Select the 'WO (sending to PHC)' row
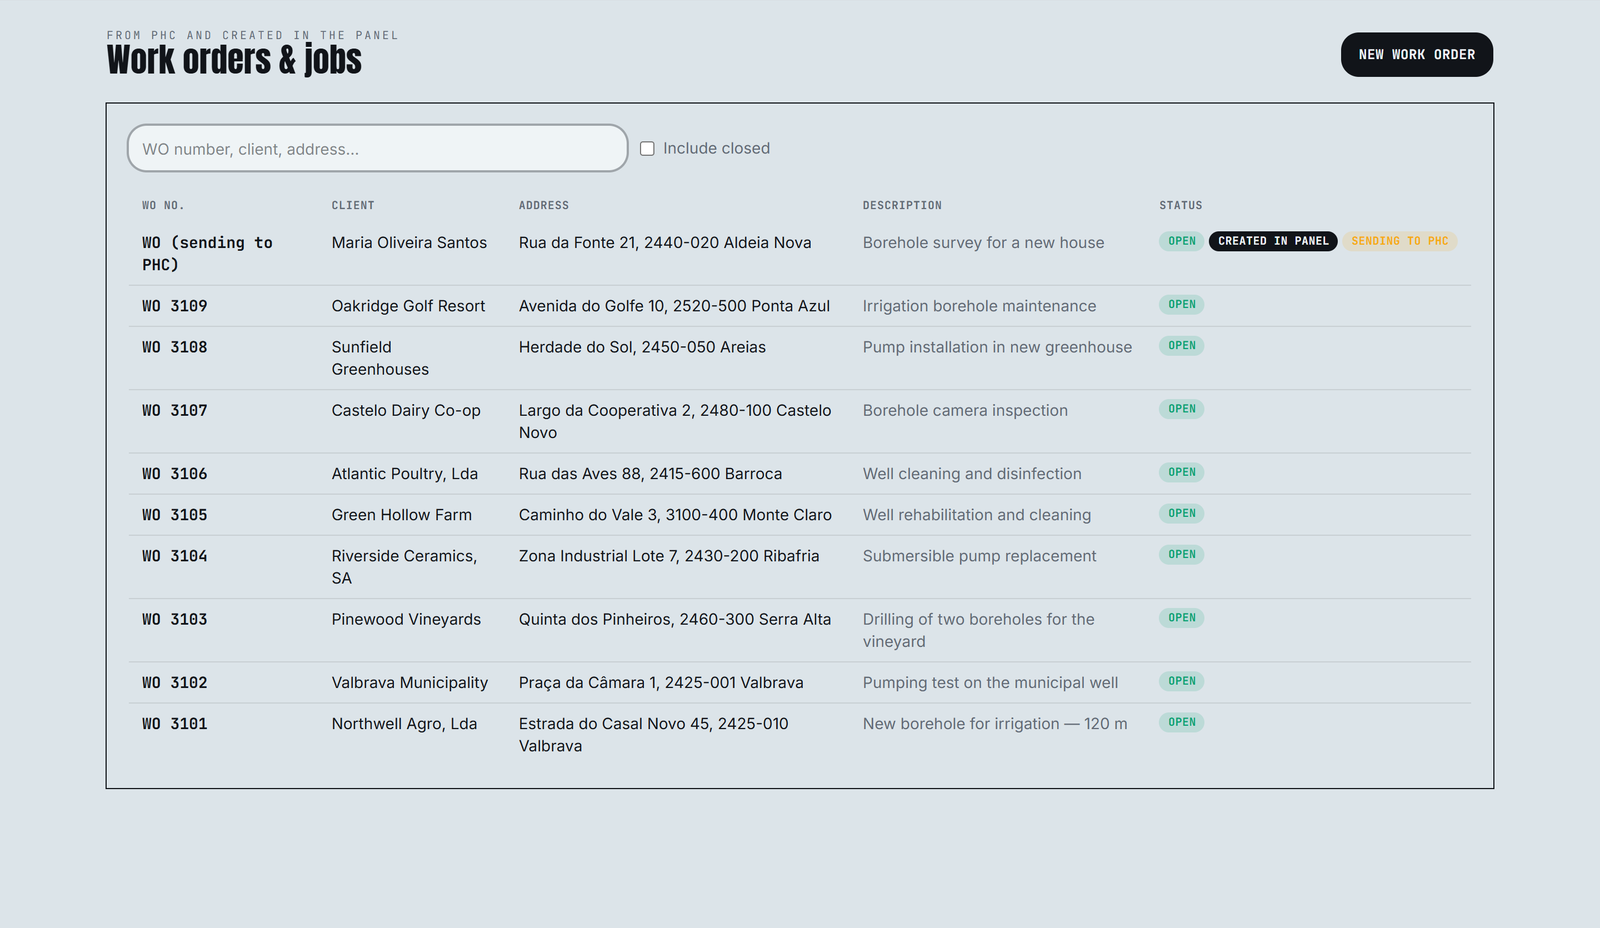1600x928 pixels. 800,254
